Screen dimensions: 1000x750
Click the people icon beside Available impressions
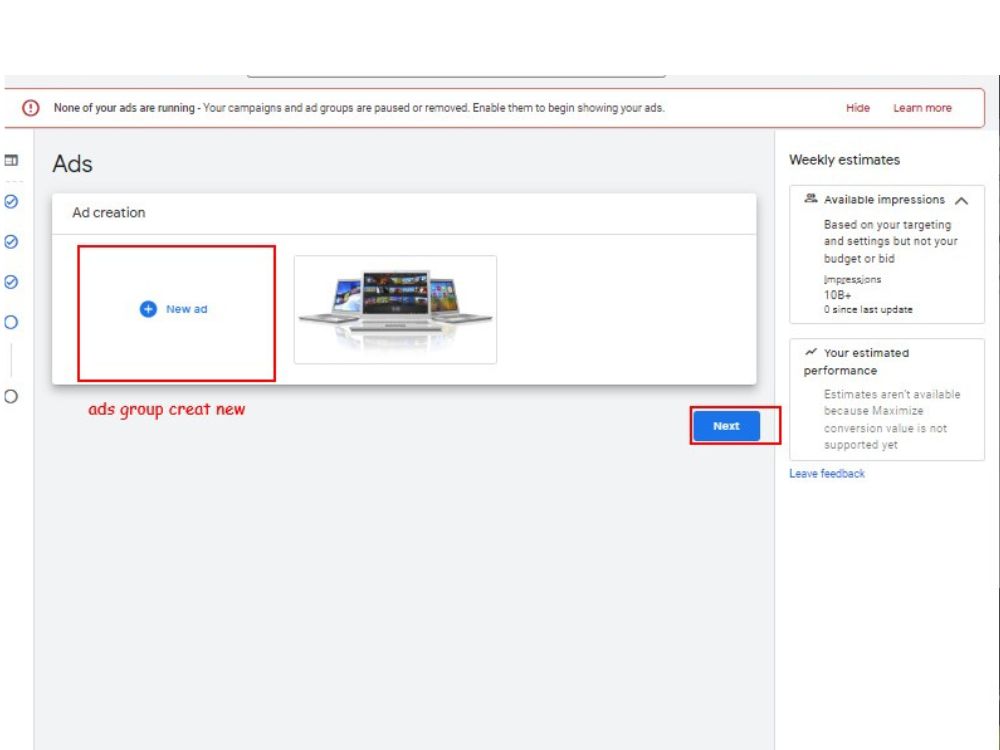pyautogui.click(x=811, y=198)
